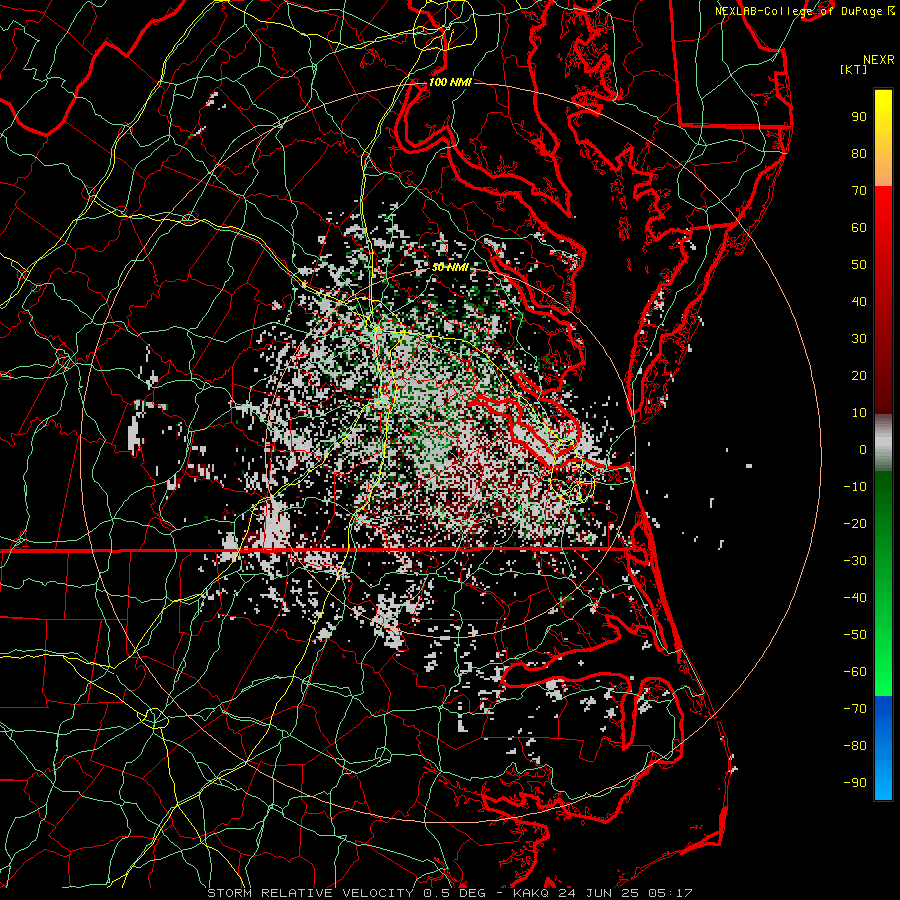Image resolution: width=900 pixels, height=900 pixels.
Task: Click the 30 value on velocity scale
Action: pos(859,339)
